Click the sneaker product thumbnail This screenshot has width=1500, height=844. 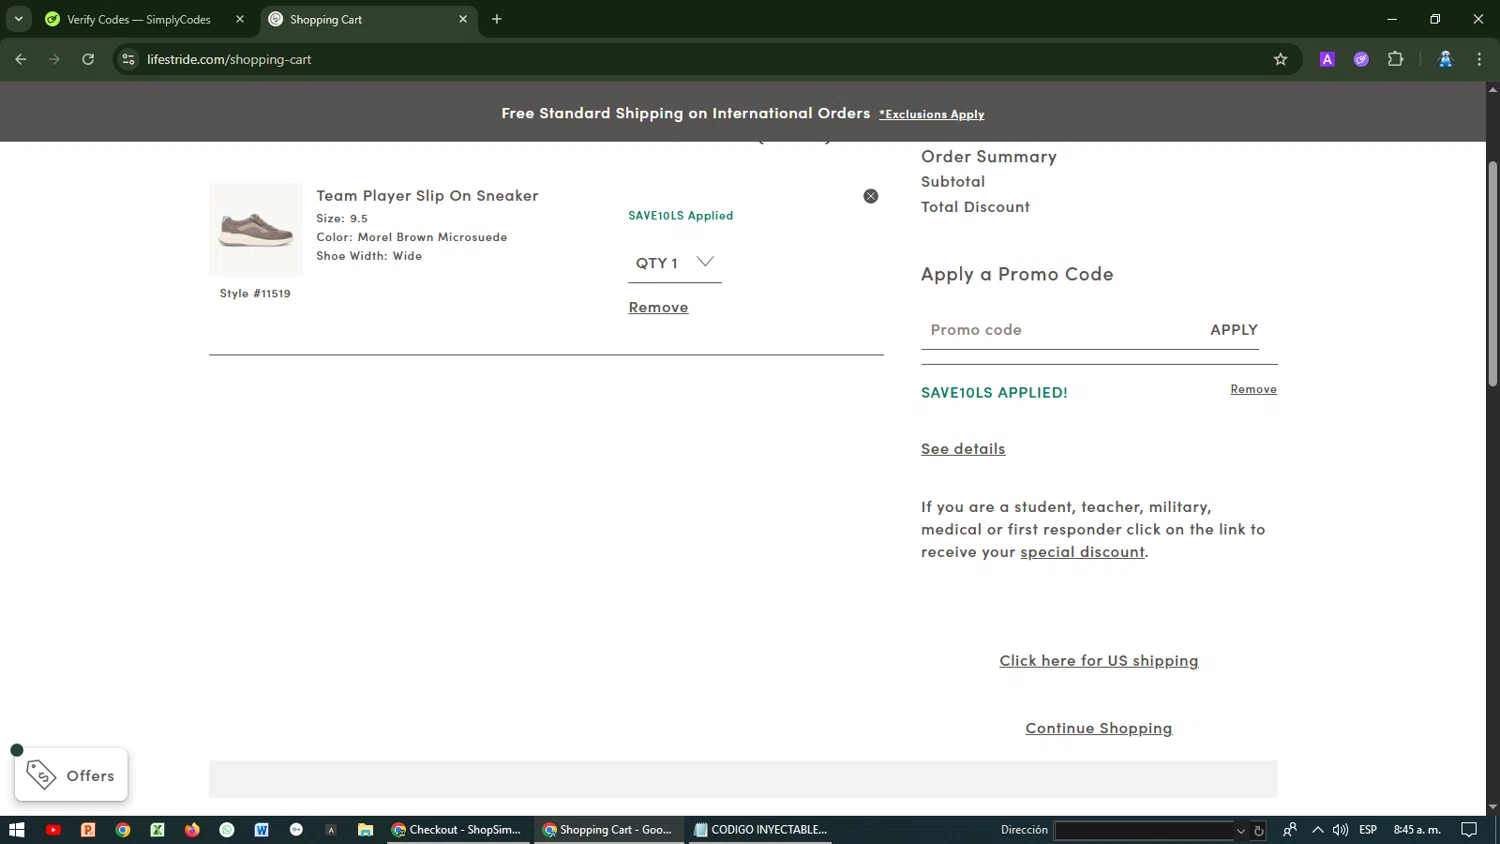[255, 230]
